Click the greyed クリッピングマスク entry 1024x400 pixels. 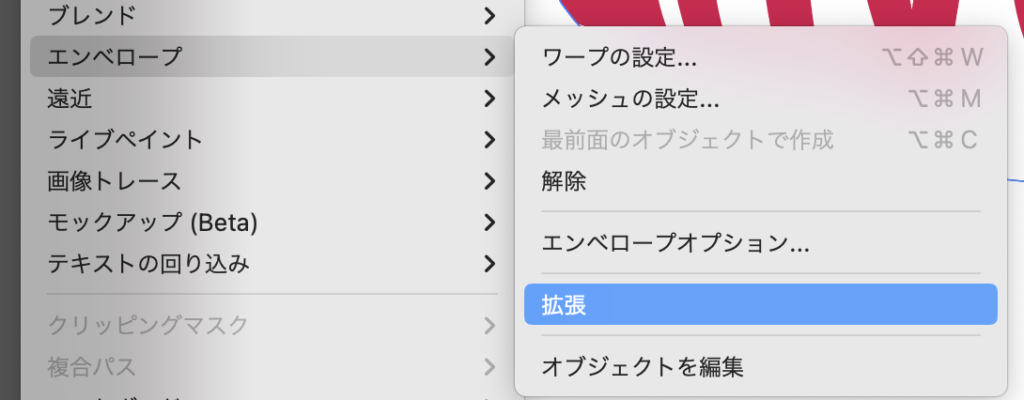point(147,325)
